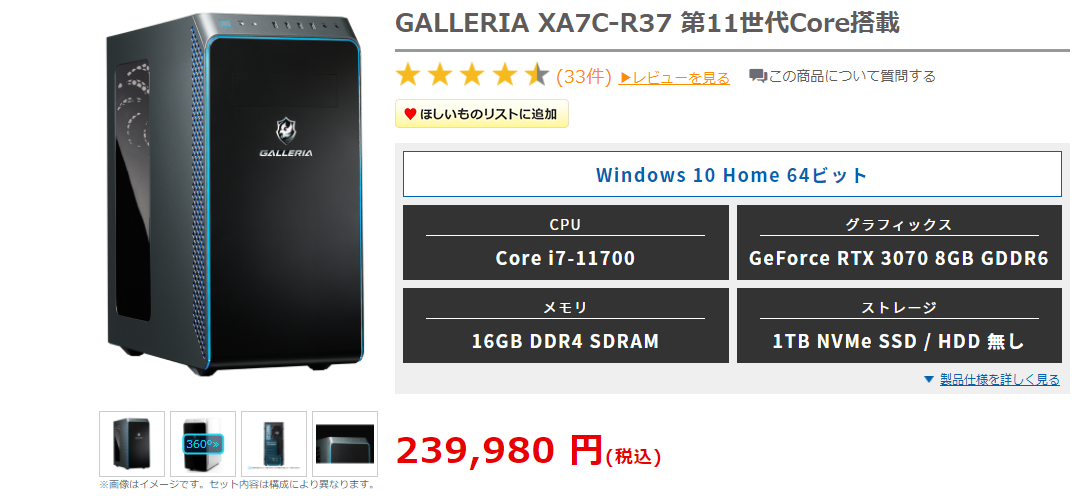The image size is (1088, 496).
Task: Select the top panel close-up thumbnail
Action: 345,444
